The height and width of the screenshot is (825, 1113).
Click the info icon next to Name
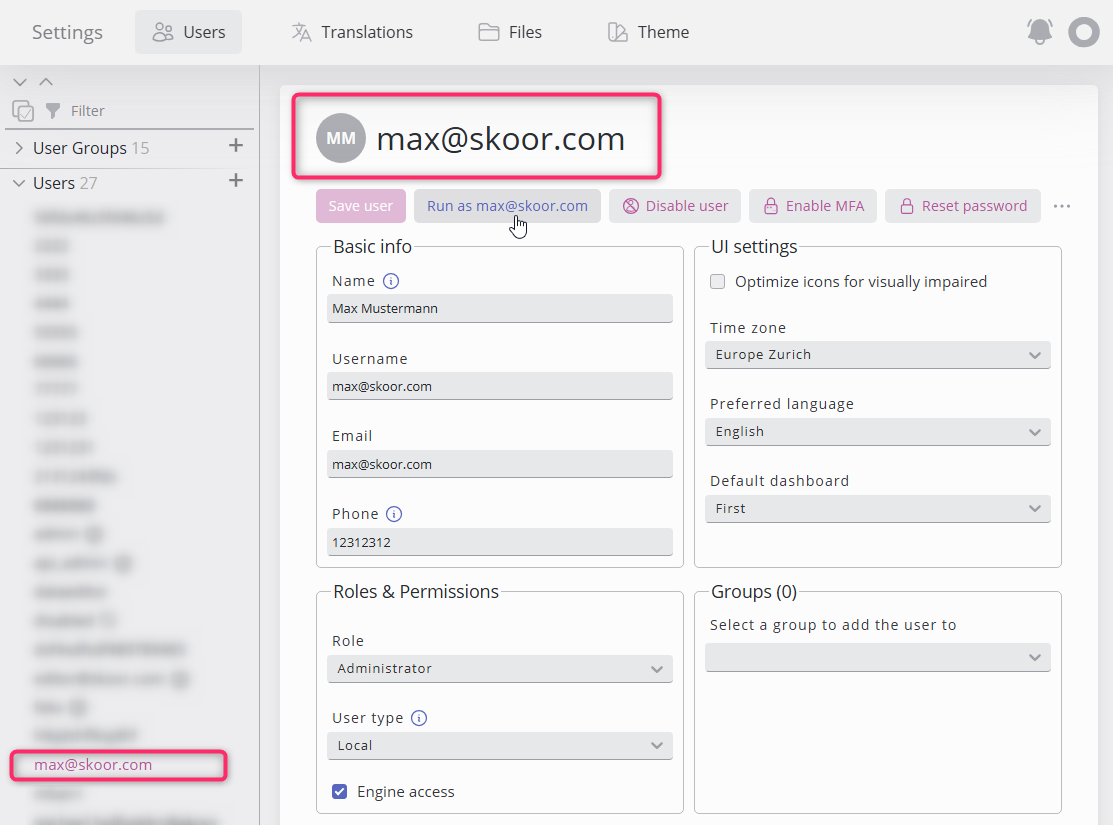pos(391,281)
